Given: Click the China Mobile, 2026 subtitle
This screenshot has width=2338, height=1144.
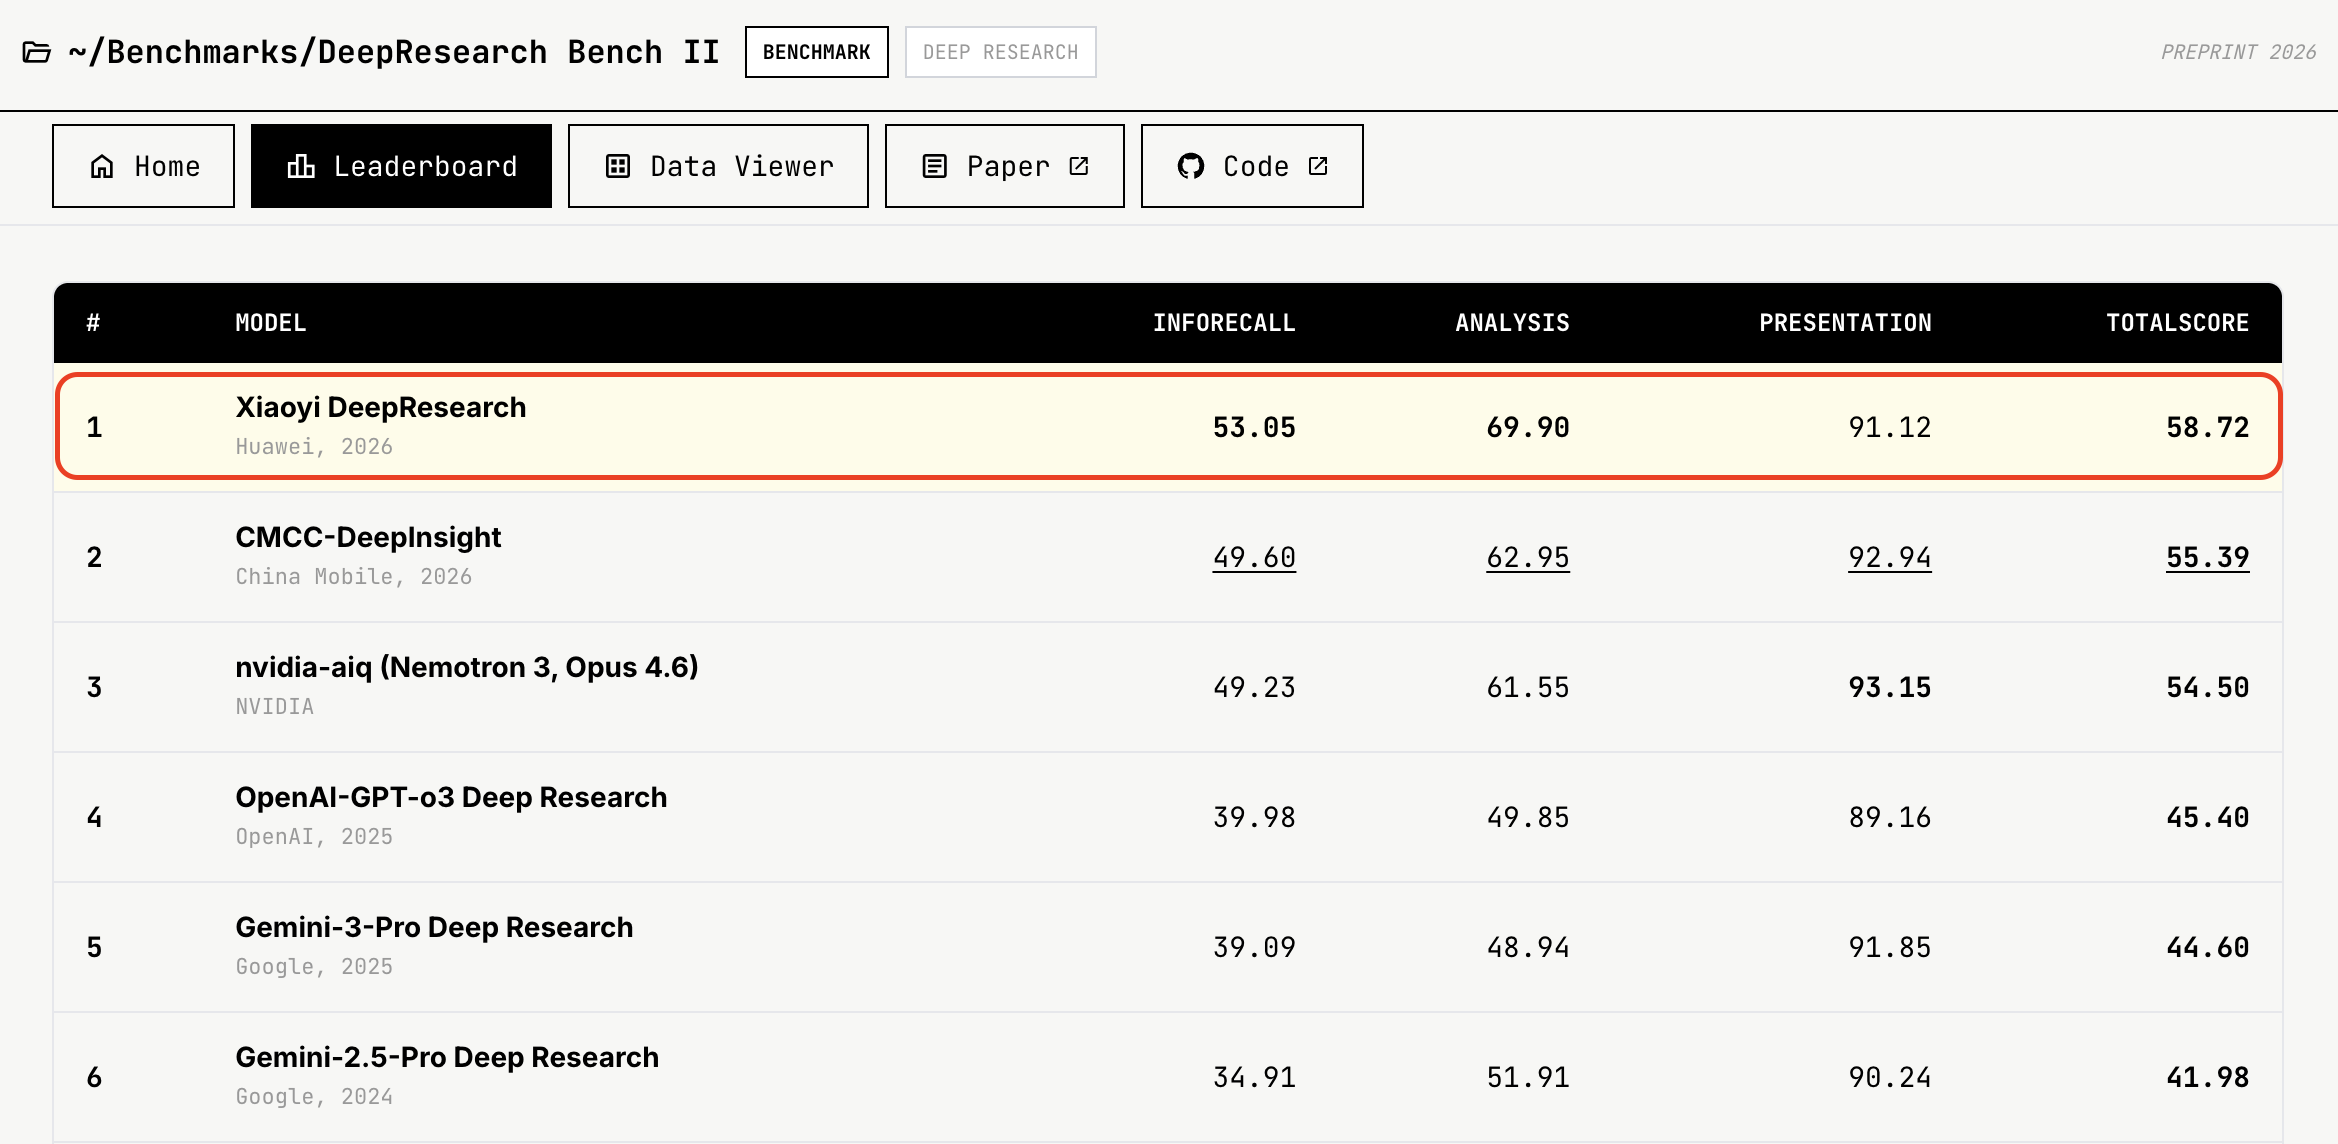Looking at the screenshot, I should (354, 577).
